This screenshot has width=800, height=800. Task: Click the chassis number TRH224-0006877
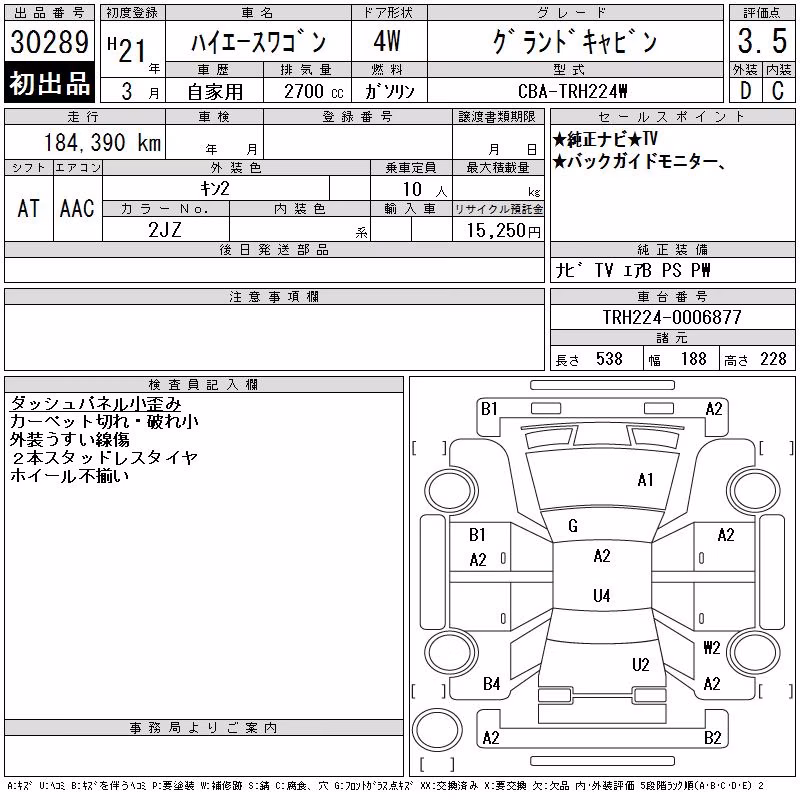click(672, 317)
